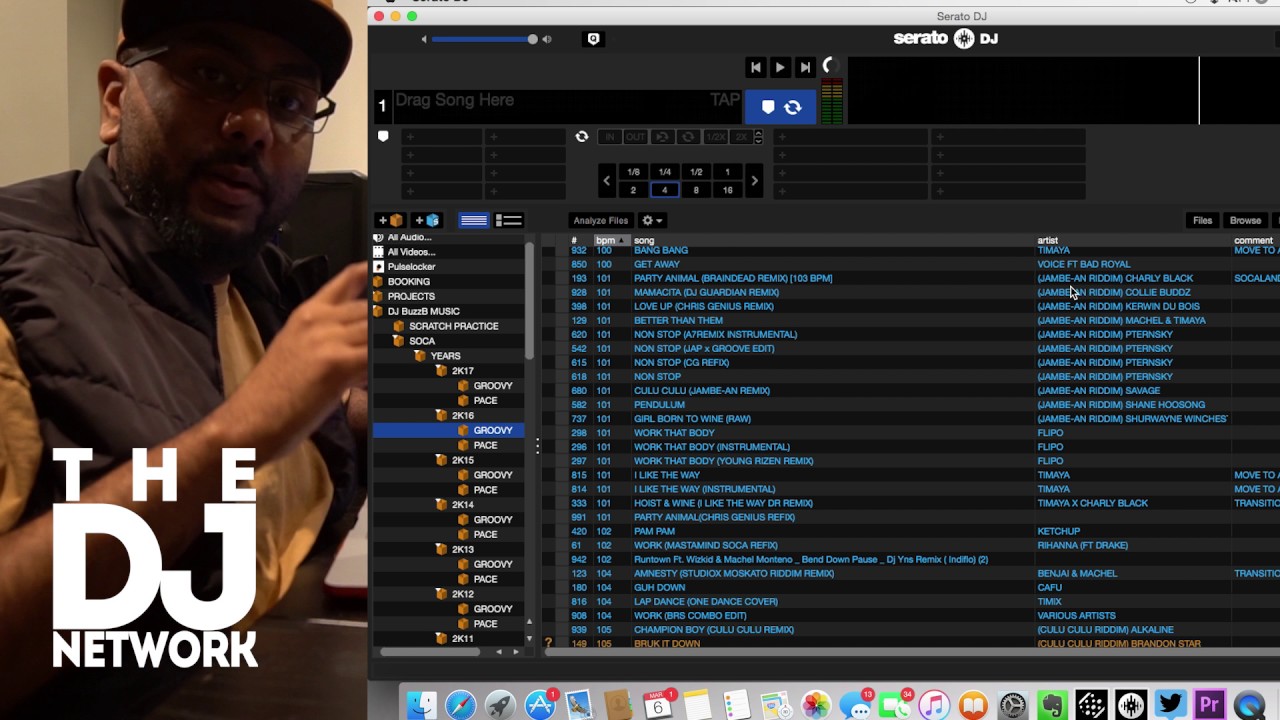Double the loop with the 2X button
Image resolution: width=1280 pixels, height=720 pixels.
tap(740, 137)
